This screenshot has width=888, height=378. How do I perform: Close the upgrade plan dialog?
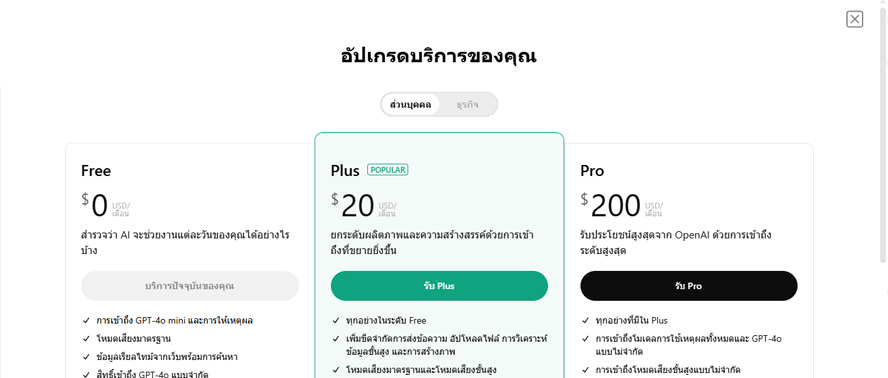coord(855,19)
